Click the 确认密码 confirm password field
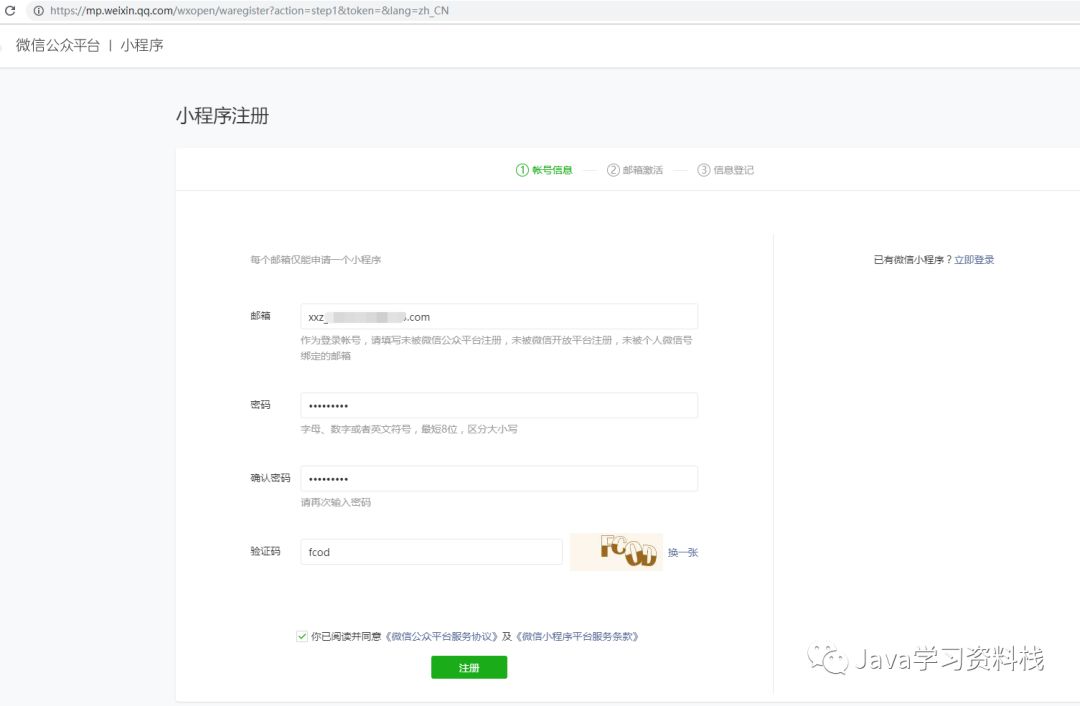 point(499,479)
